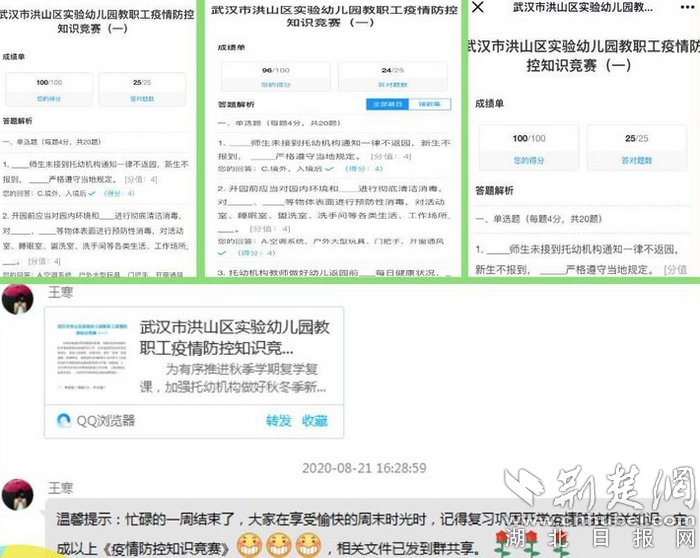Click the page heading 控知识竞赛（一） in the right panel
Screen dimensions: 700x558
tap(579, 65)
